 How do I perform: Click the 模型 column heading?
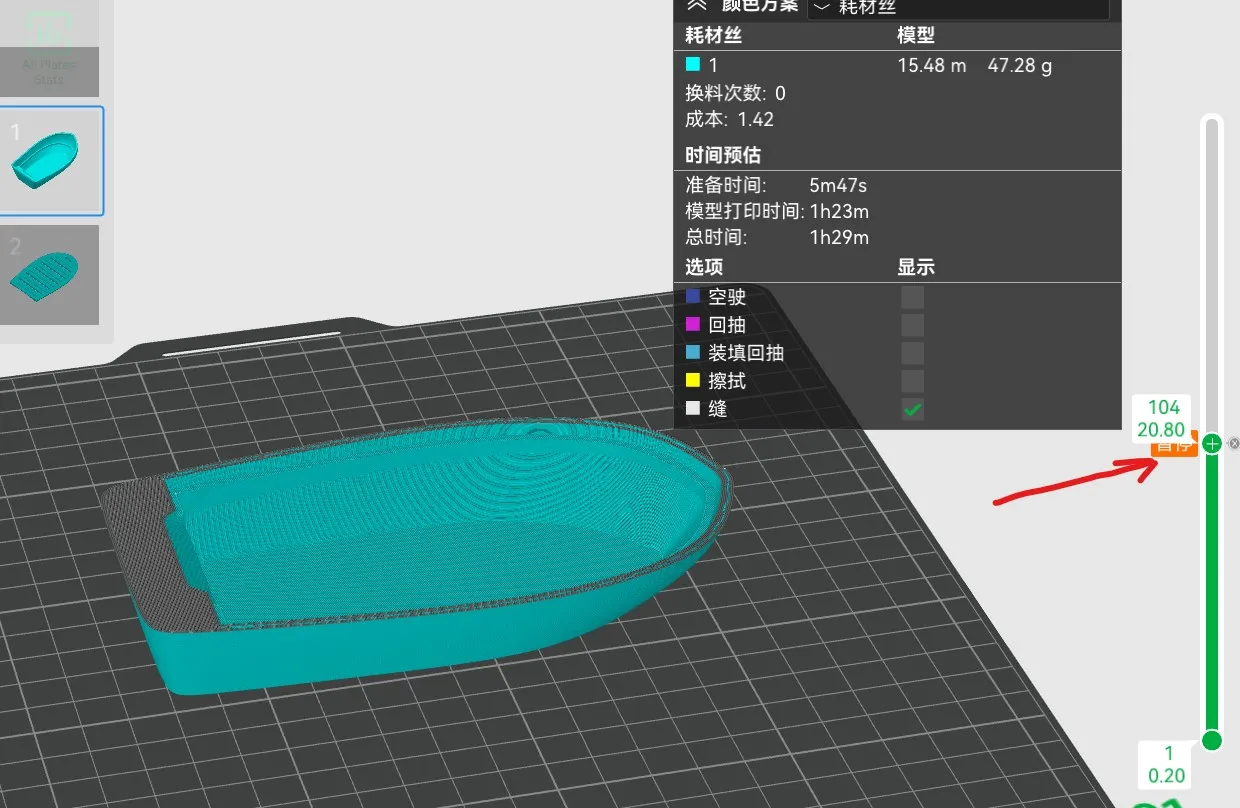pyautogui.click(x=916, y=35)
